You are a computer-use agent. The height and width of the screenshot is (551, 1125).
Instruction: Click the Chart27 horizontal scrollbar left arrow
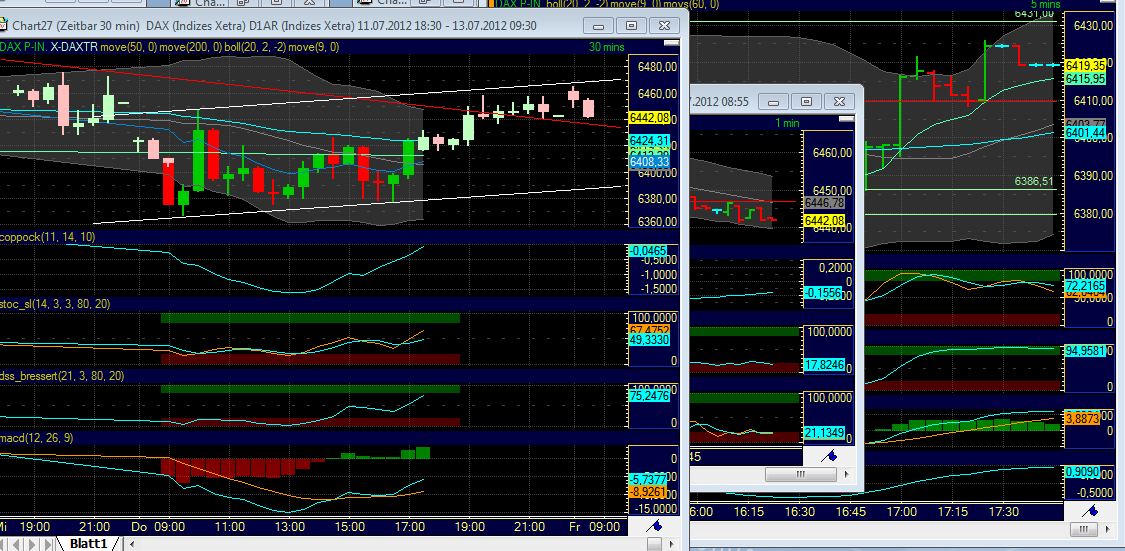click(x=132, y=544)
